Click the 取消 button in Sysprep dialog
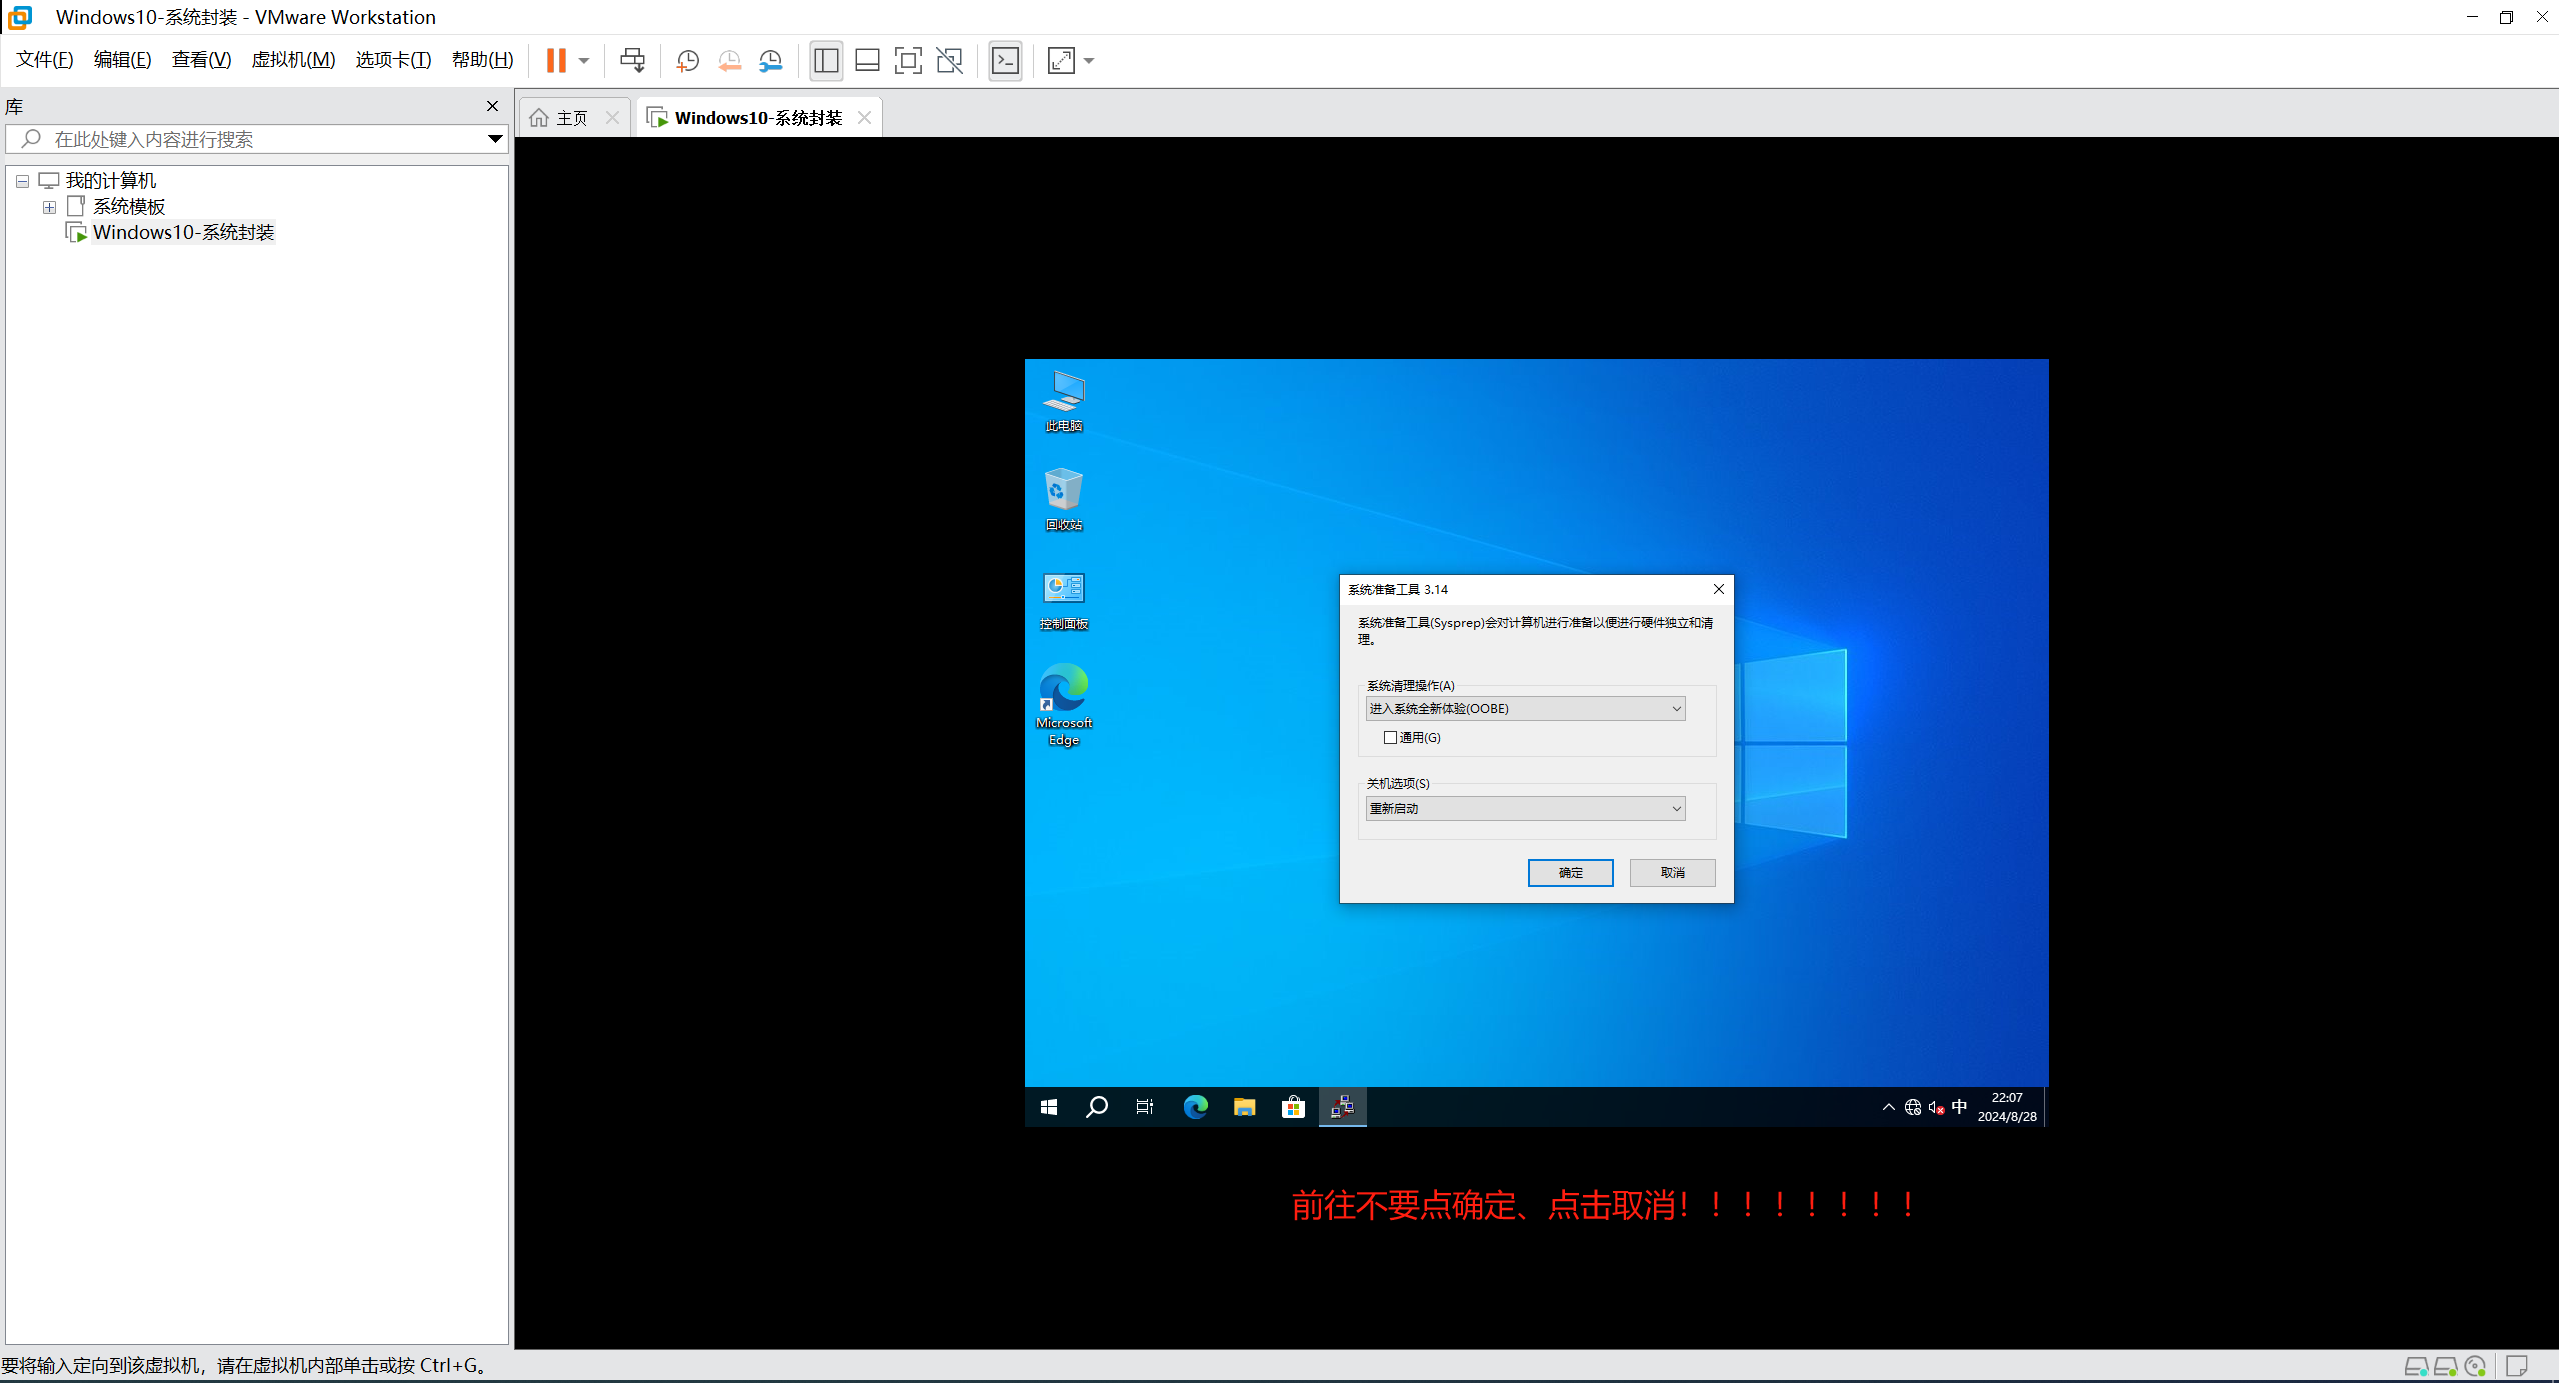Screen dimensions: 2559x1383 1672,873
